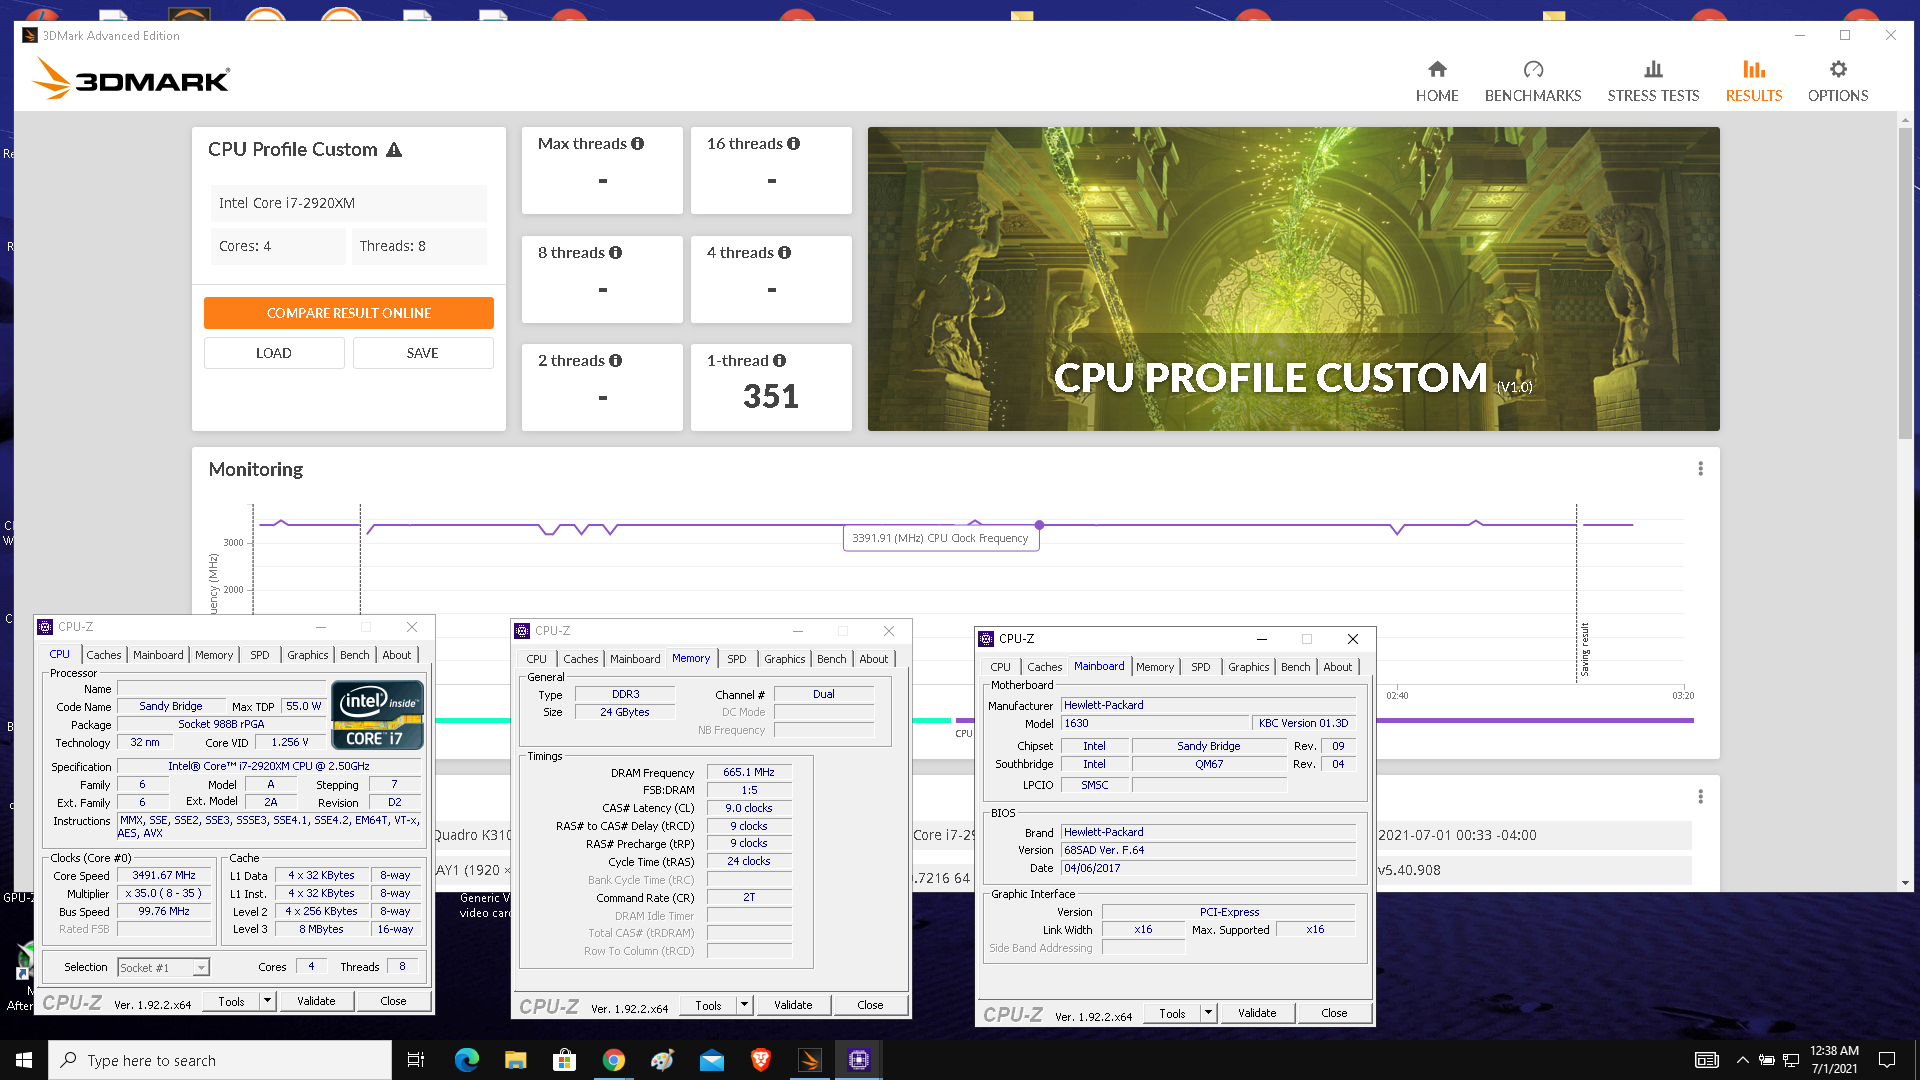Click the CPU Profile Custom banner image

click(x=1294, y=279)
